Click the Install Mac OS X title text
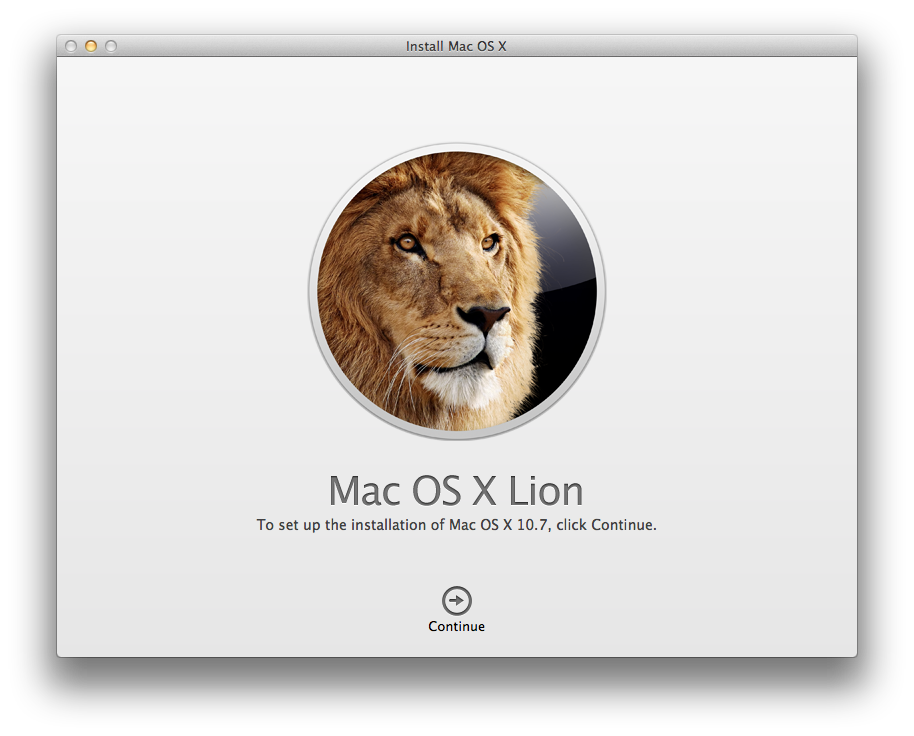This screenshot has width=914, height=736. pos(456,46)
